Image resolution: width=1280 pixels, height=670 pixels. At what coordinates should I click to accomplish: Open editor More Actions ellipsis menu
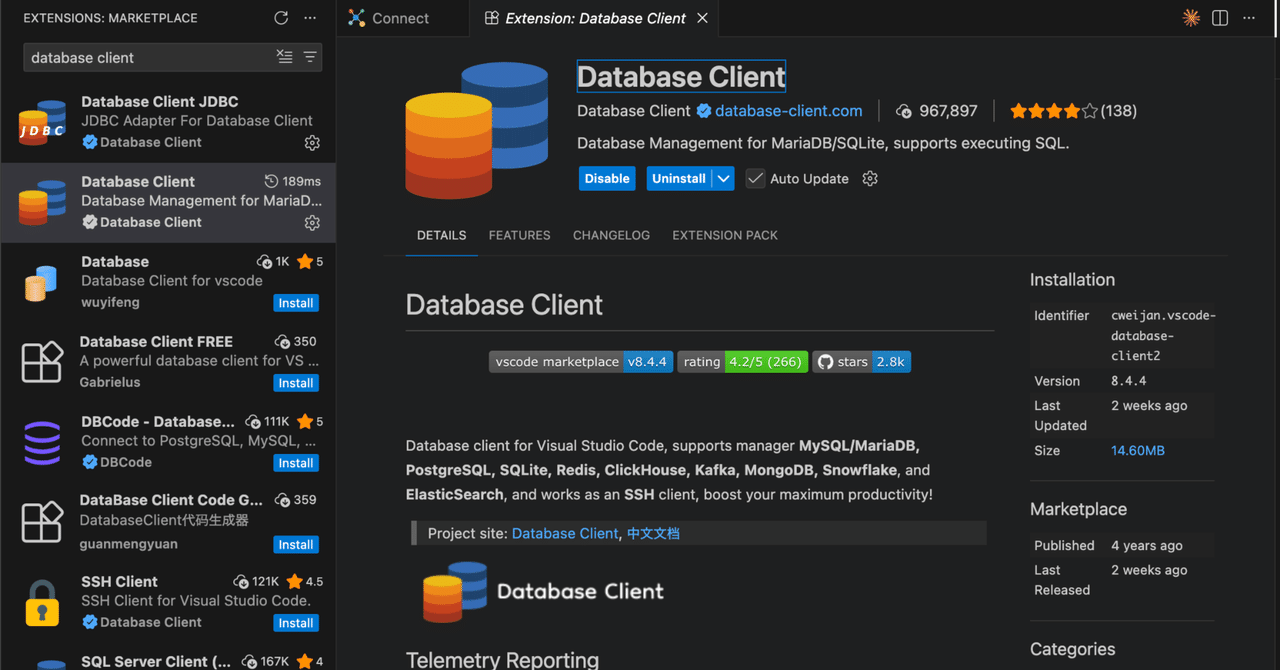pos(1248,18)
